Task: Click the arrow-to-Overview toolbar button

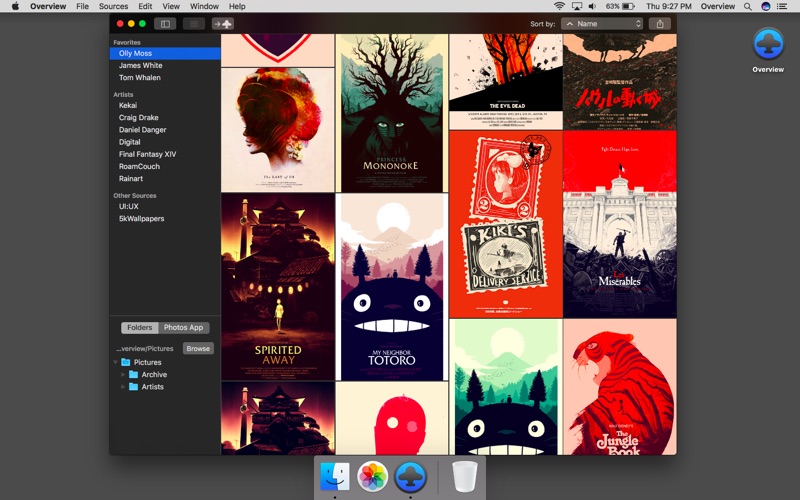Action: pyautogui.click(x=222, y=24)
